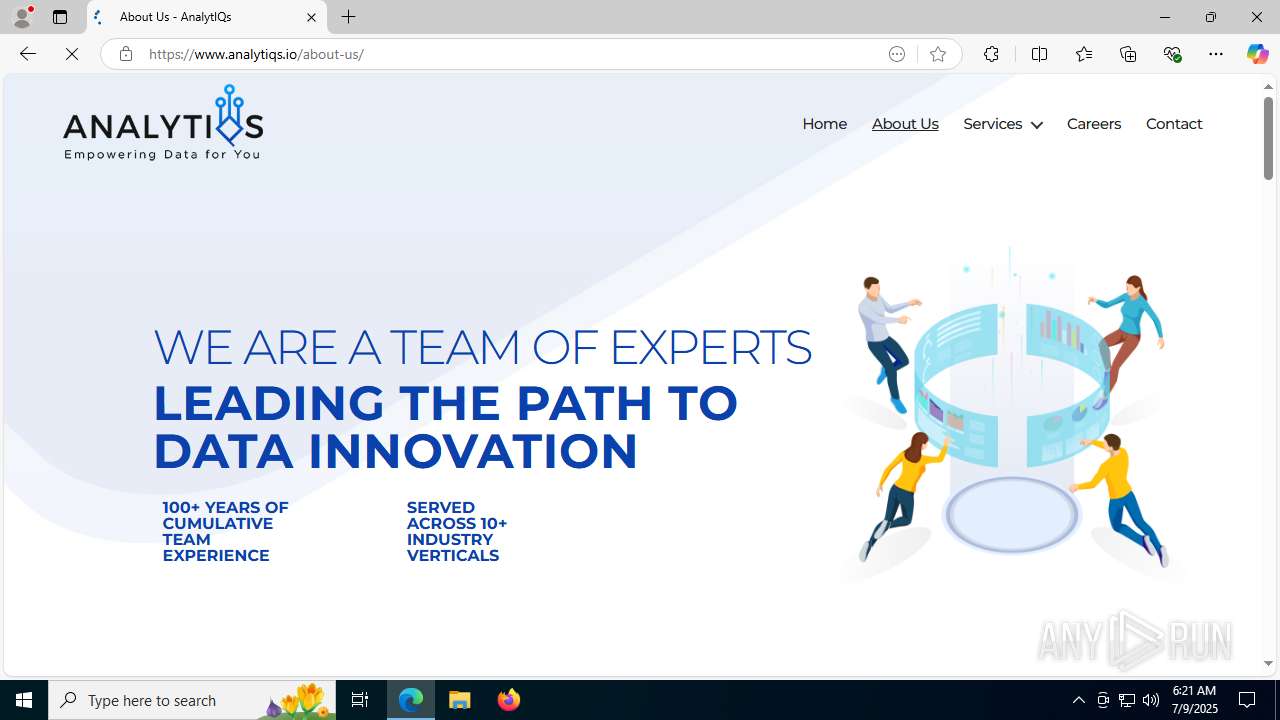The width and height of the screenshot is (1280, 720).
Task: Open the volume control tray icon
Action: tap(1151, 700)
